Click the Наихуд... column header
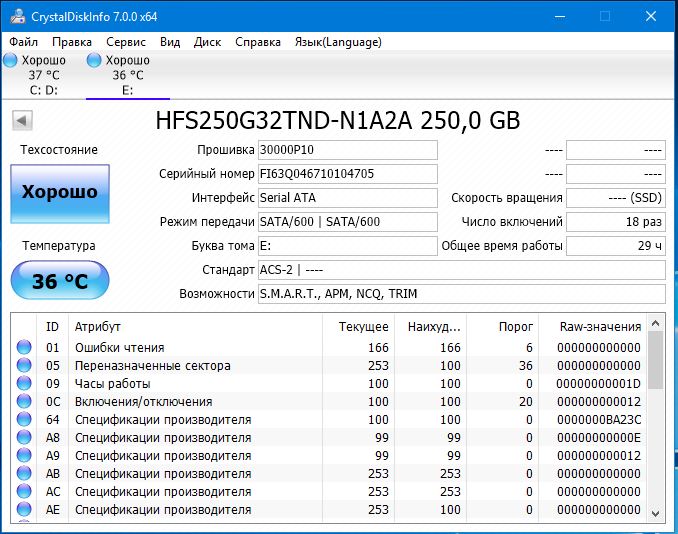Image resolution: width=678 pixels, height=534 pixels. (430, 326)
